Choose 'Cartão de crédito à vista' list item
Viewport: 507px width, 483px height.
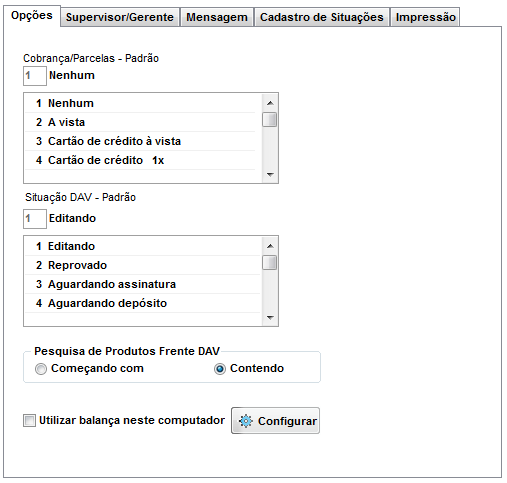click(x=140, y=141)
